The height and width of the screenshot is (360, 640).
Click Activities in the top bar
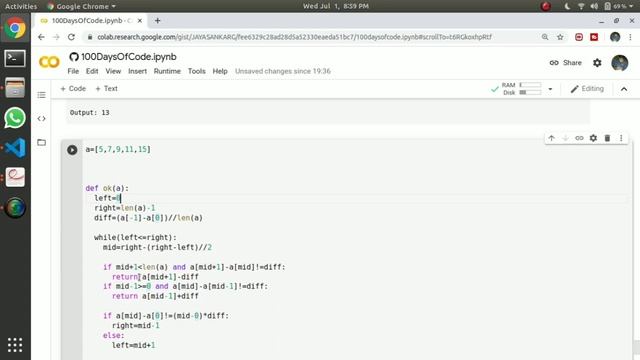pyautogui.click(x=21, y=6)
